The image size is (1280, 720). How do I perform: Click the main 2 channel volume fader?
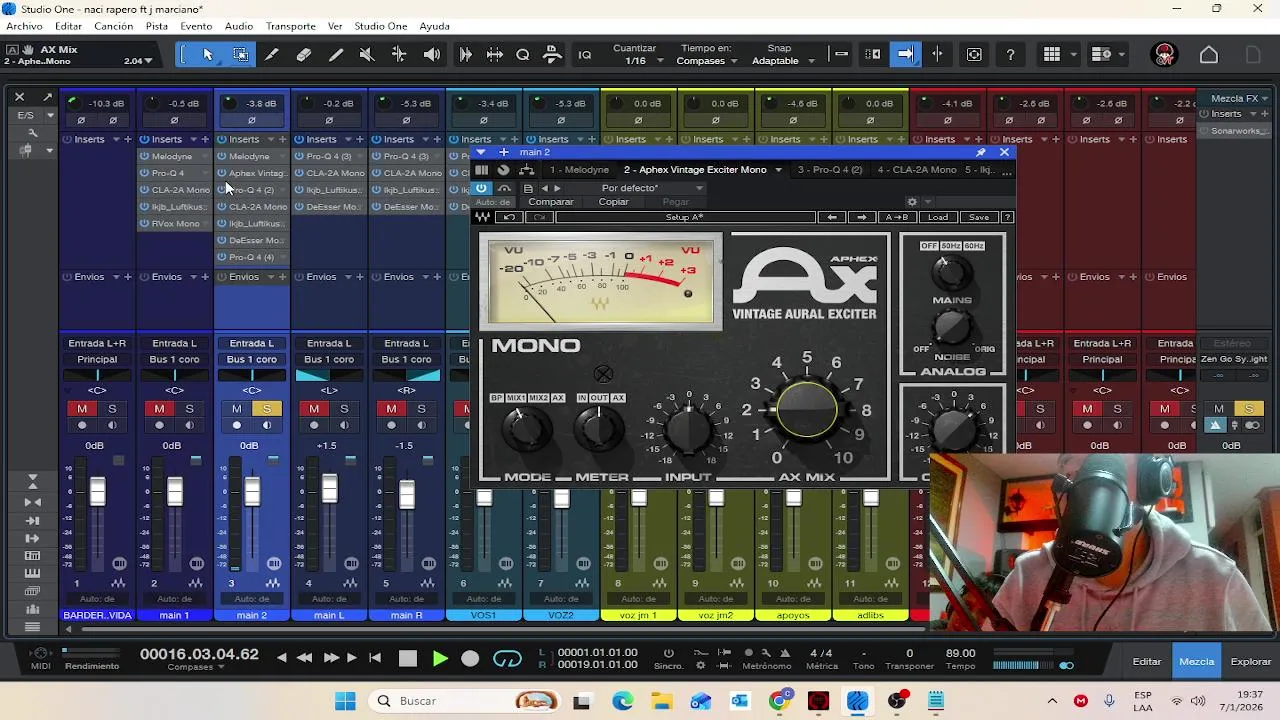[252, 491]
